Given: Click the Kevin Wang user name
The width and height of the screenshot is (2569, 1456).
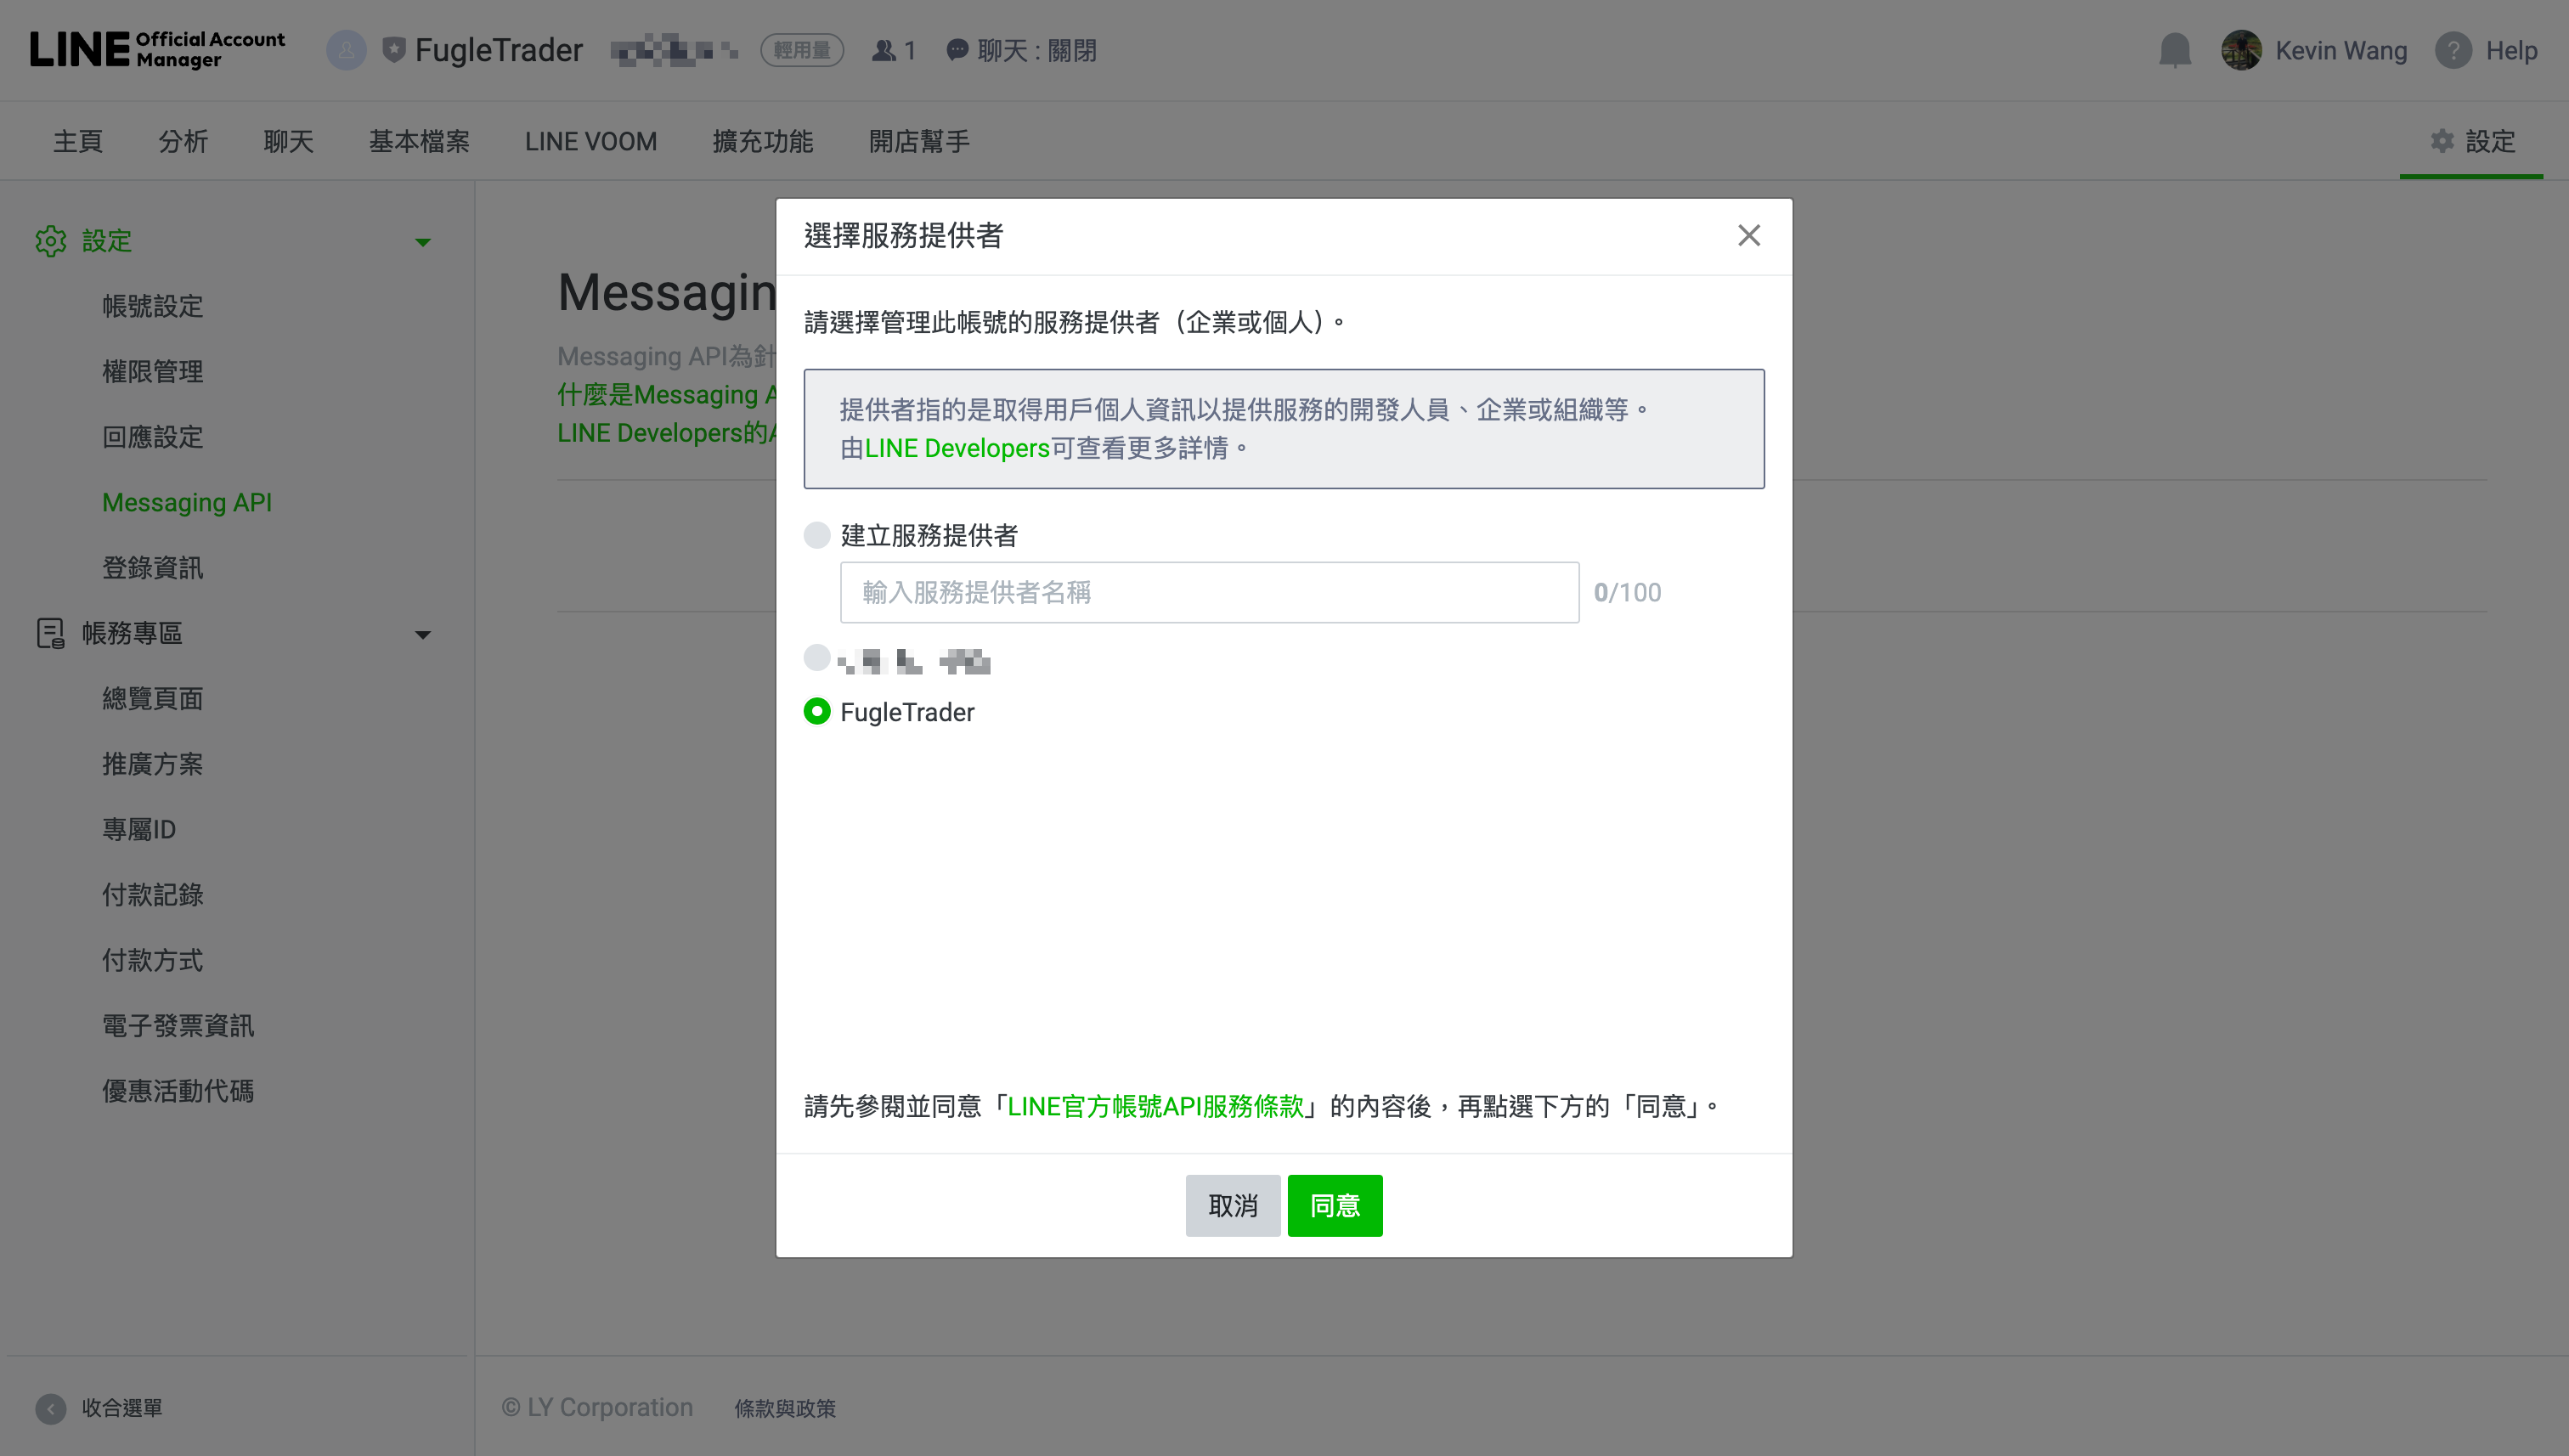Looking at the screenshot, I should 2341,50.
